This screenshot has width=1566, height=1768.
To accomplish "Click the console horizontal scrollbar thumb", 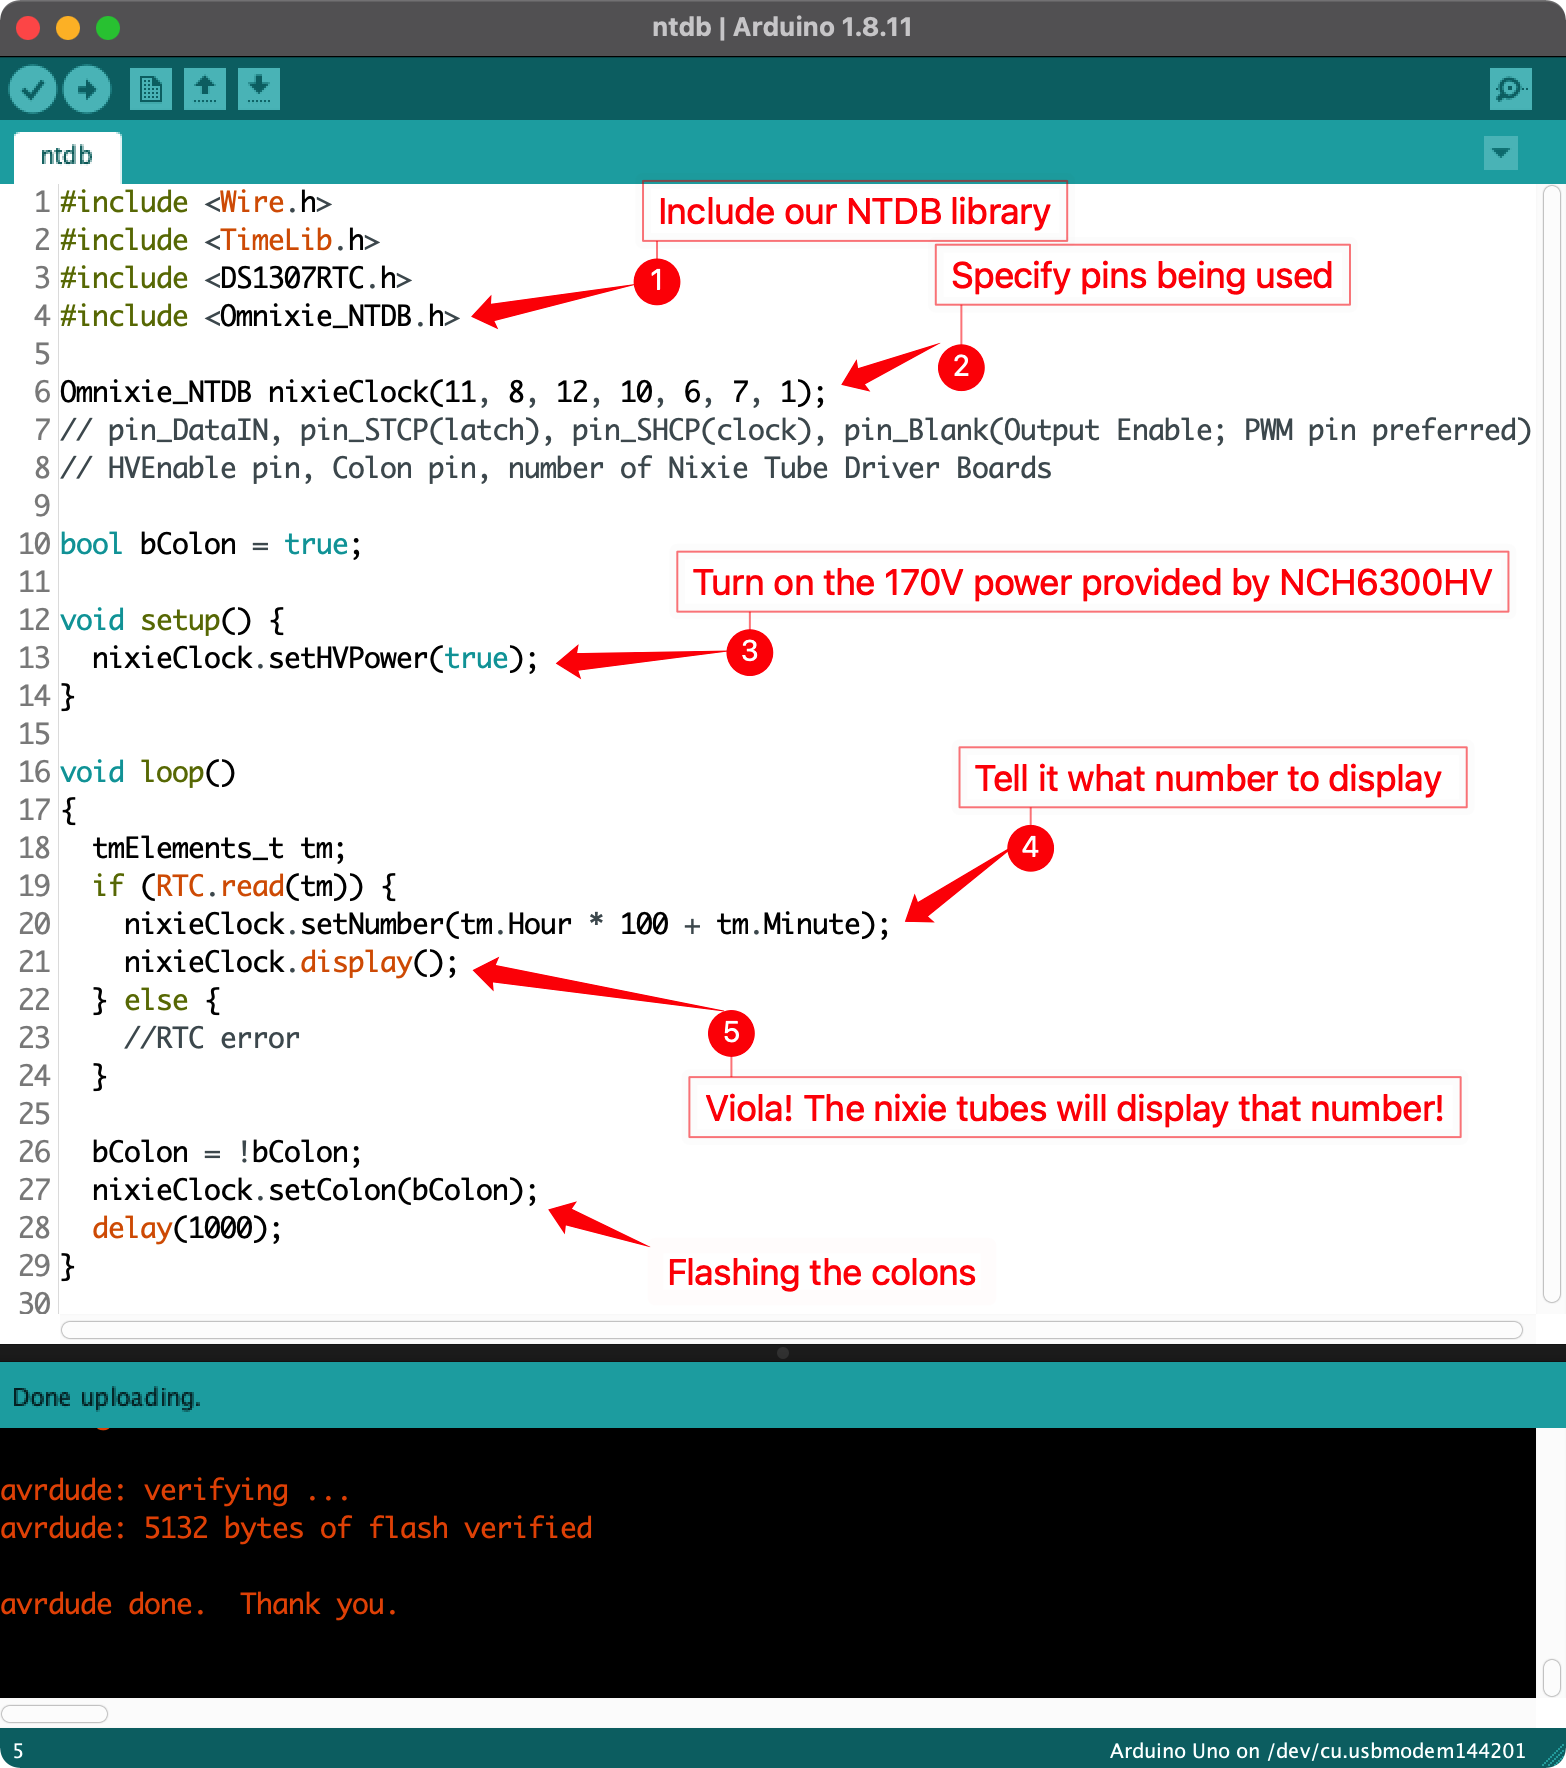I will tap(54, 1713).
